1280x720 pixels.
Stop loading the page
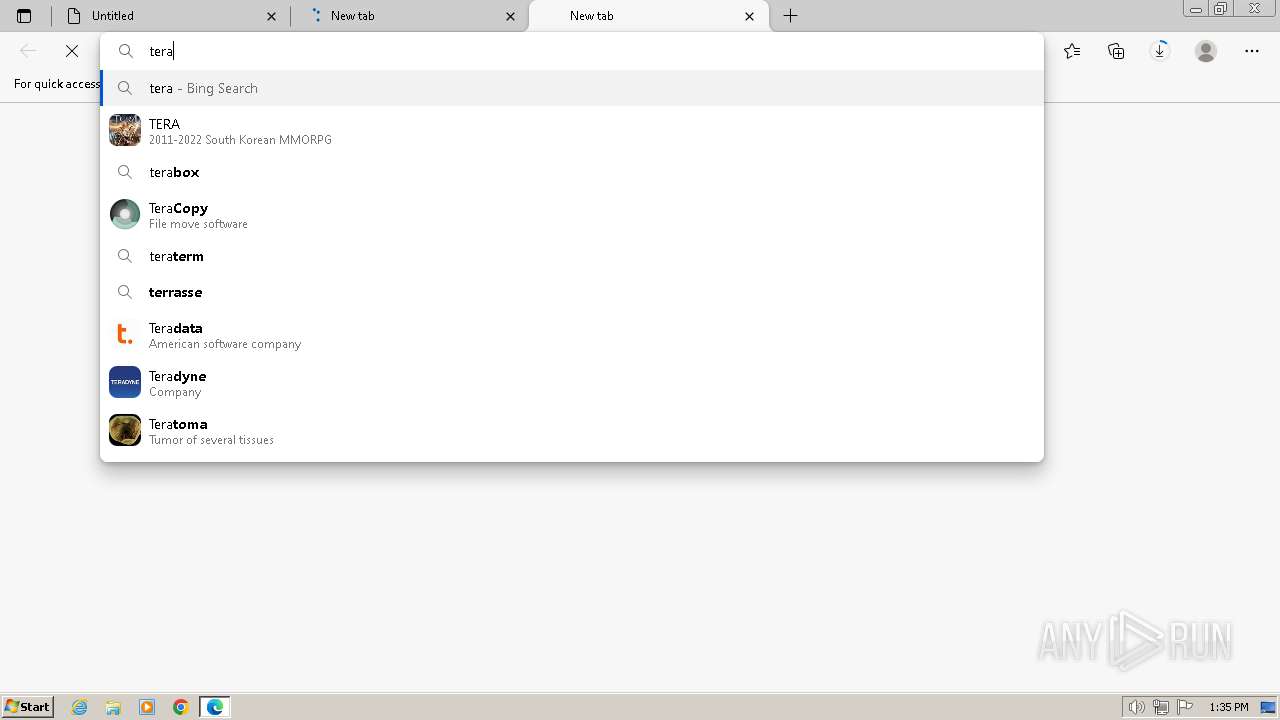(x=72, y=51)
